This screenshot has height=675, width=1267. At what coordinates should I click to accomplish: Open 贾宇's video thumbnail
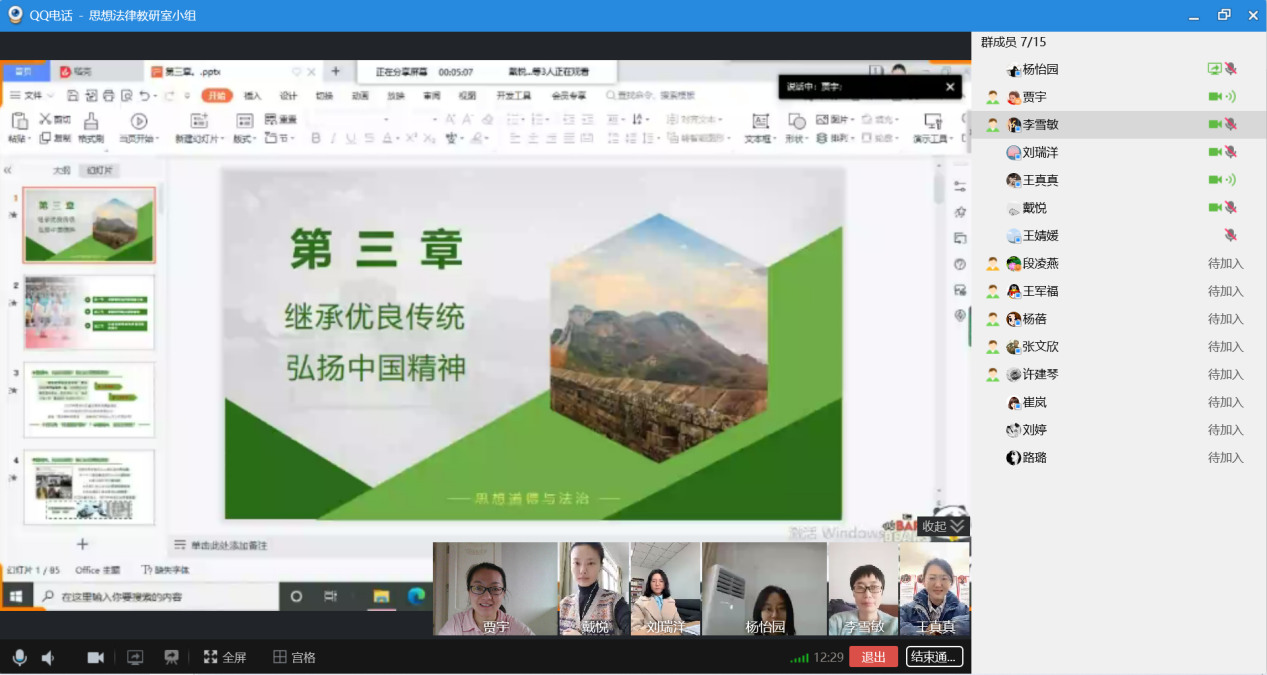coord(495,589)
